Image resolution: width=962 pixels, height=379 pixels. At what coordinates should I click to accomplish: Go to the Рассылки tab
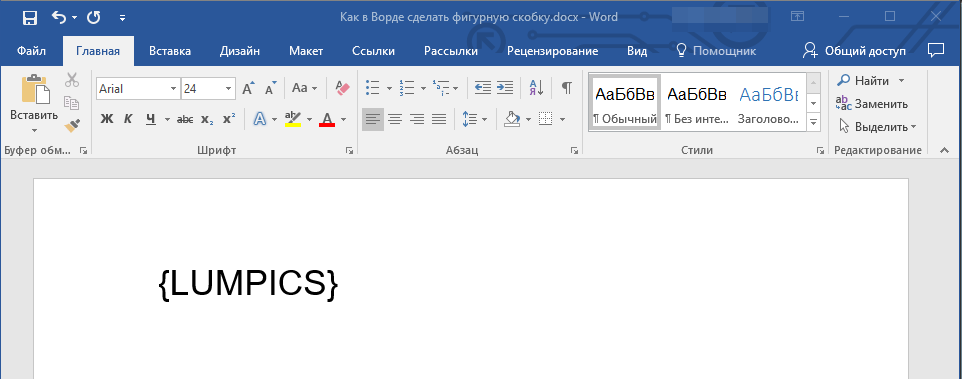point(451,51)
